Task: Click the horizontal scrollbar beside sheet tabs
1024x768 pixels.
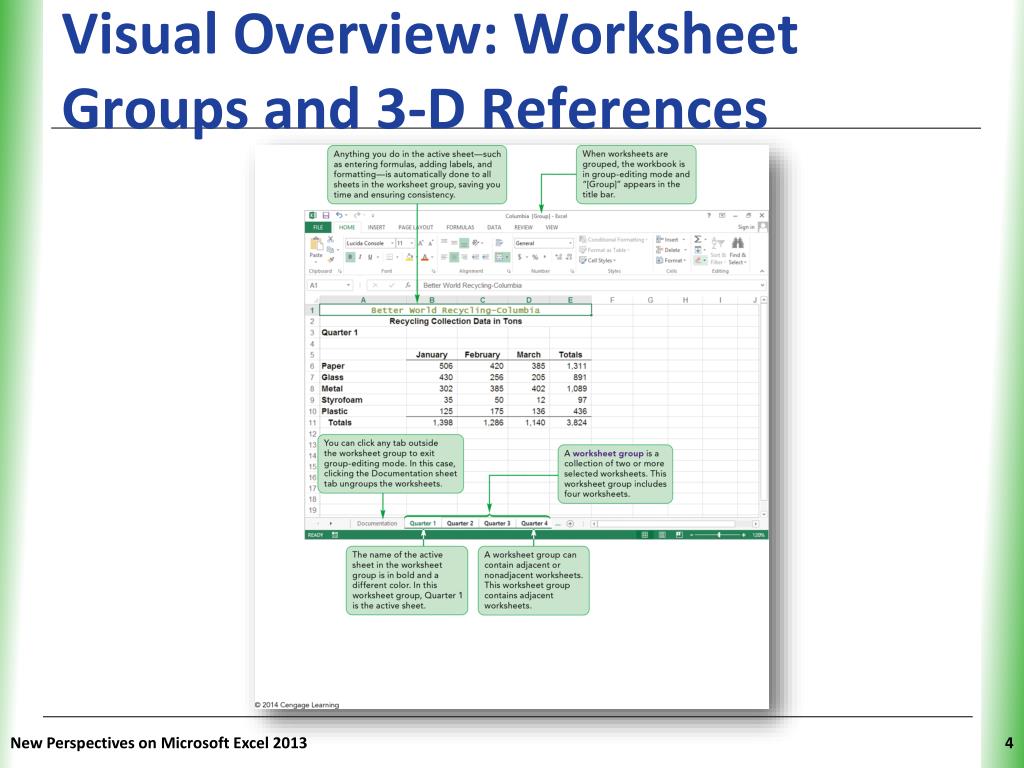Action: [x=675, y=524]
